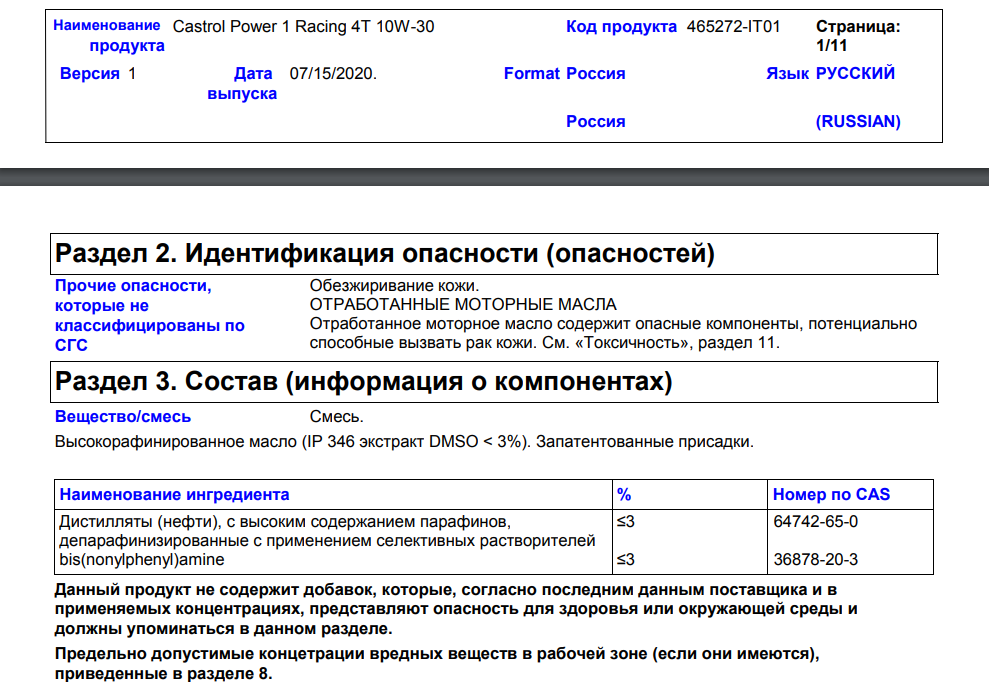989x682 pixels.
Task: Click the language value 'РУССКИЙ'
Action: [x=855, y=73]
